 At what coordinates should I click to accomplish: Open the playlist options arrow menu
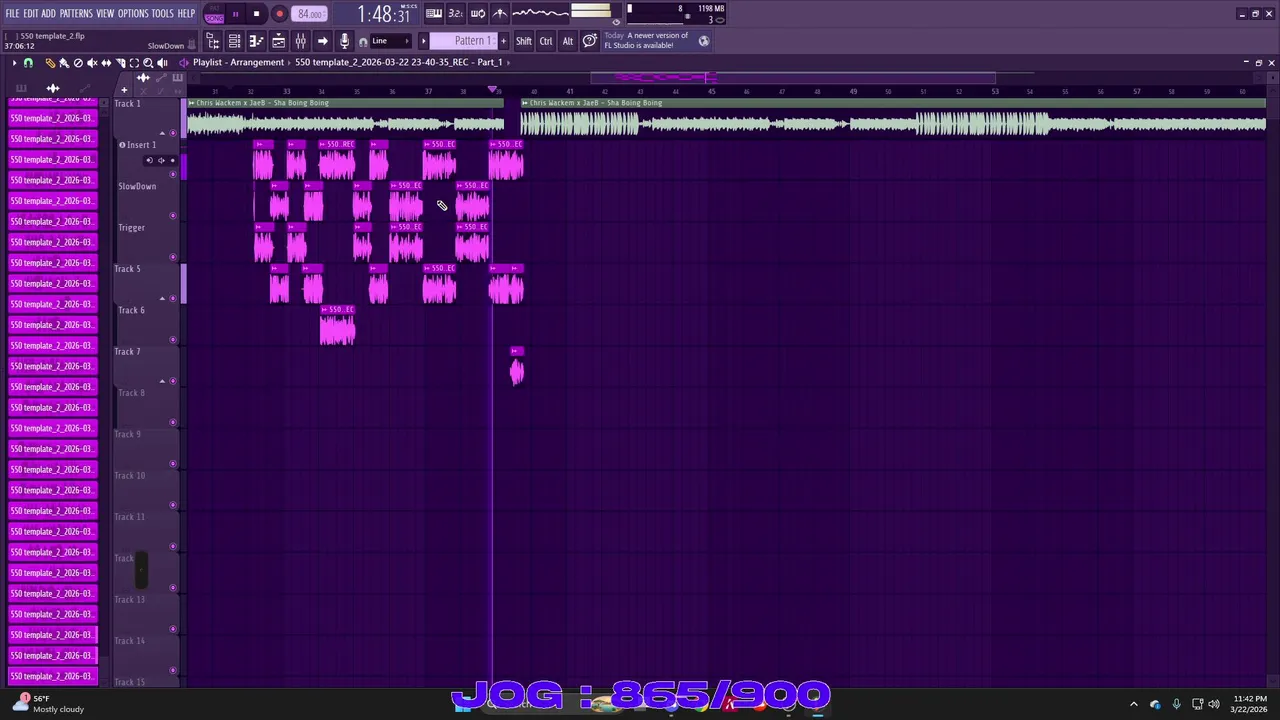pos(14,63)
